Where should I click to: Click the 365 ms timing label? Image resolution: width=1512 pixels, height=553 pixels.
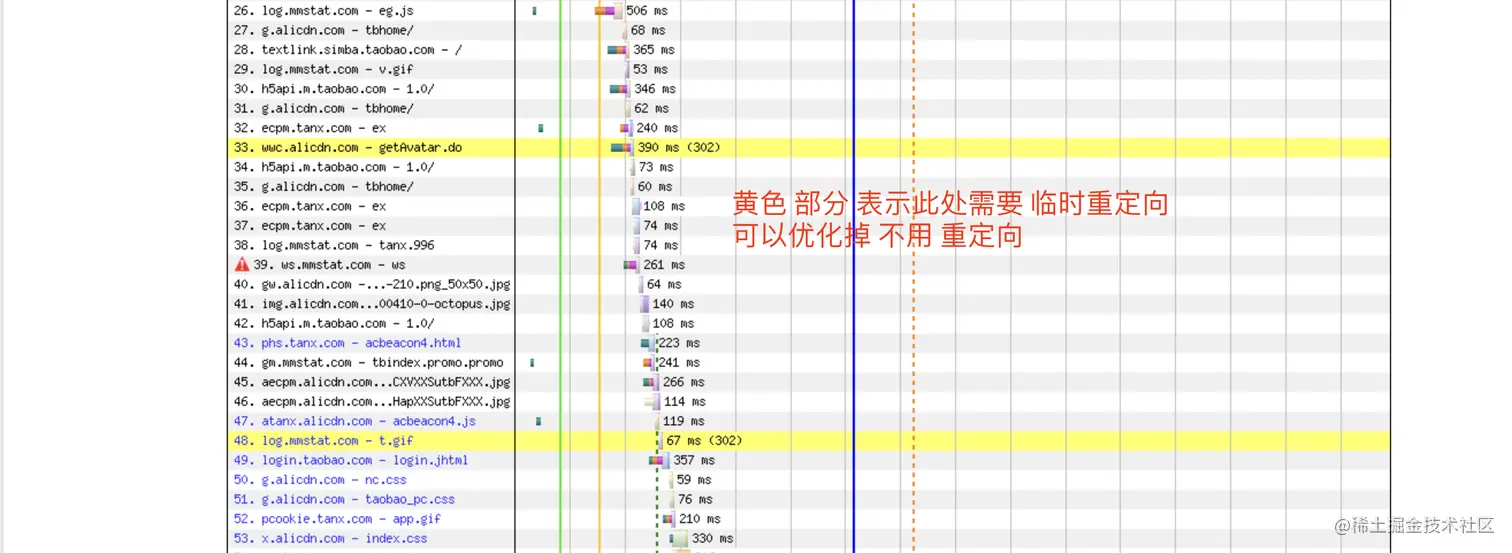tap(654, 50)
